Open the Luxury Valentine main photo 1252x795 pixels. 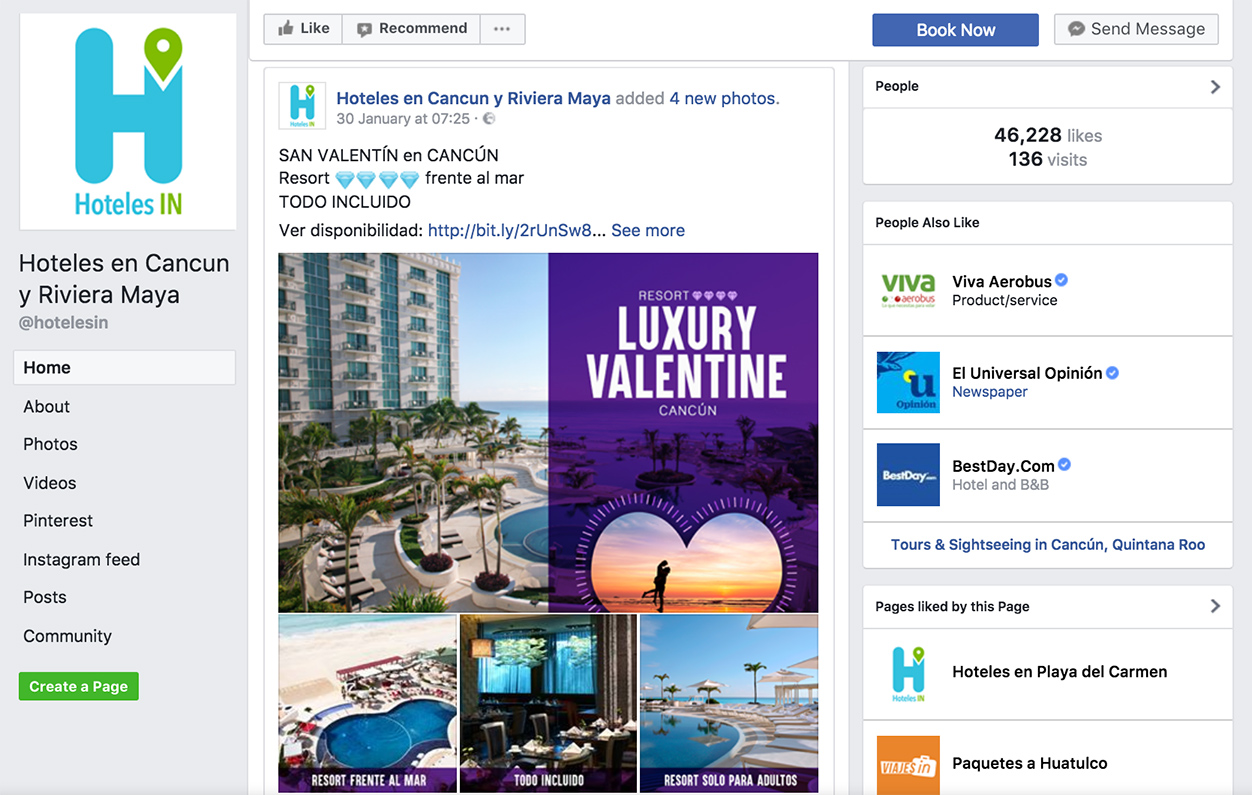click(x=548, y=432)
